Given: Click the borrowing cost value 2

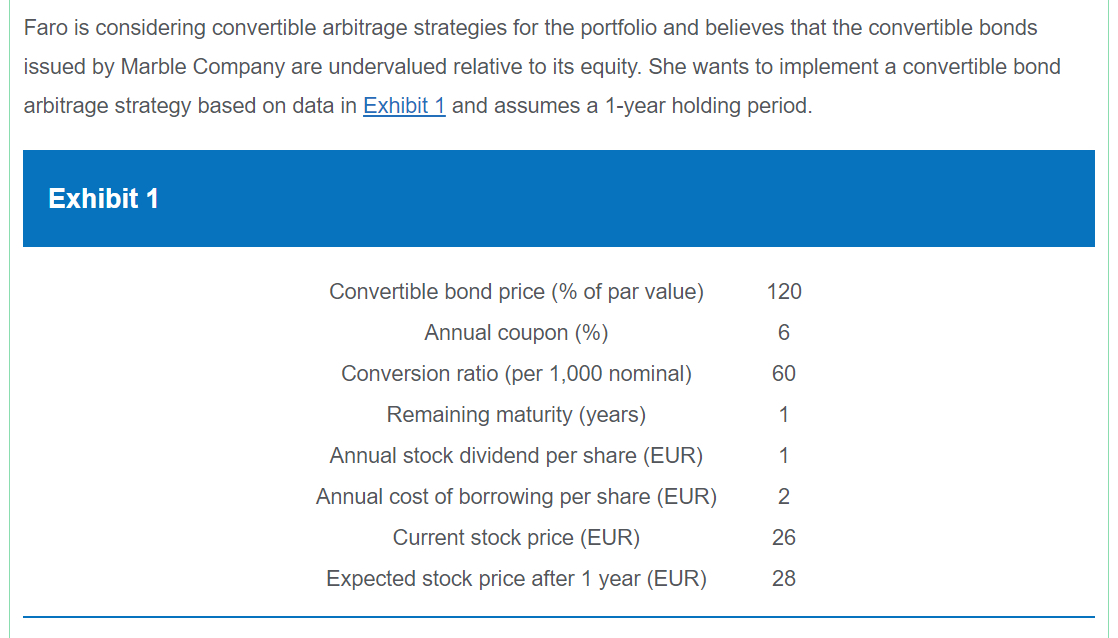Looking at the screenshot, I should point(784,497).
